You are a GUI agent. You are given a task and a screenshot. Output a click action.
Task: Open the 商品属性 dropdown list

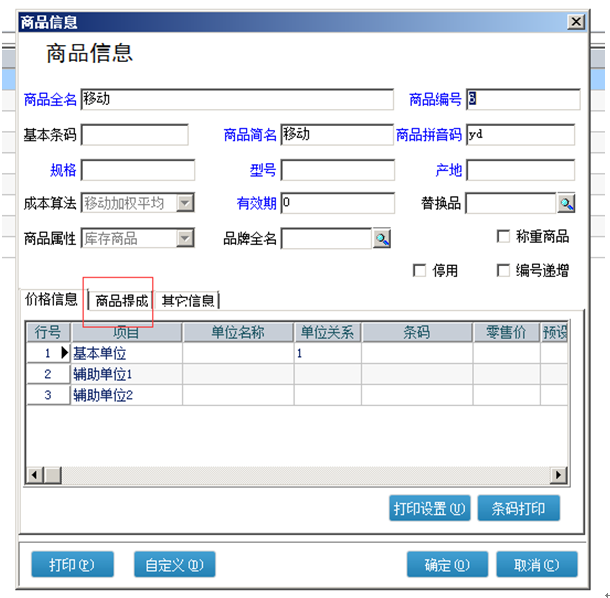(185, 238)
